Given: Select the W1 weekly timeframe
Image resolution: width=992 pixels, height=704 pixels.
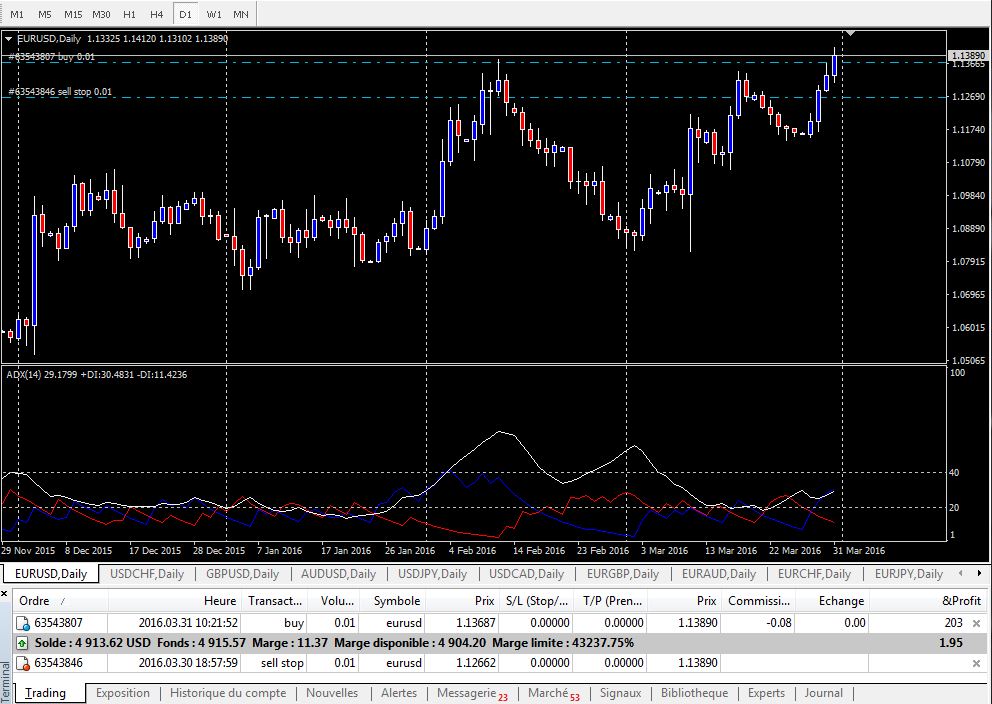Looking at the screenshot, I should pyautogui.click(x=214, y=15).
